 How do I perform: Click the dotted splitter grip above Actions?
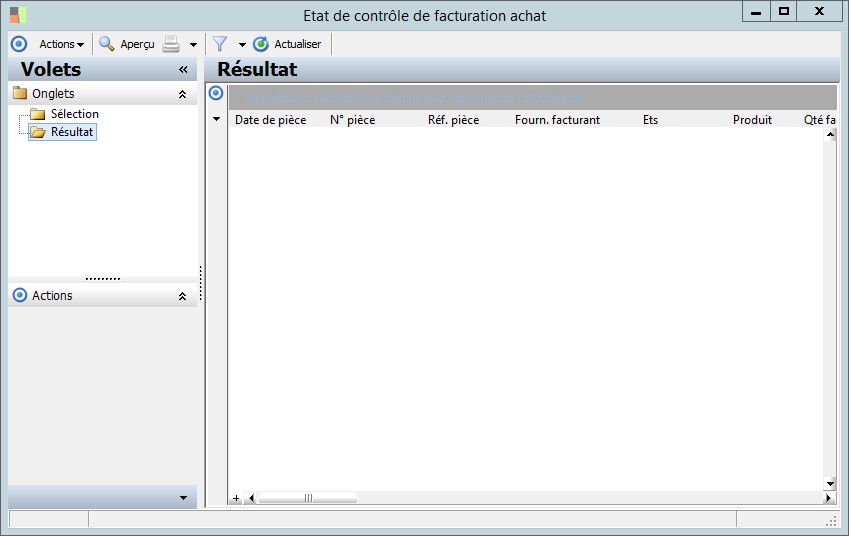(103, 279)
